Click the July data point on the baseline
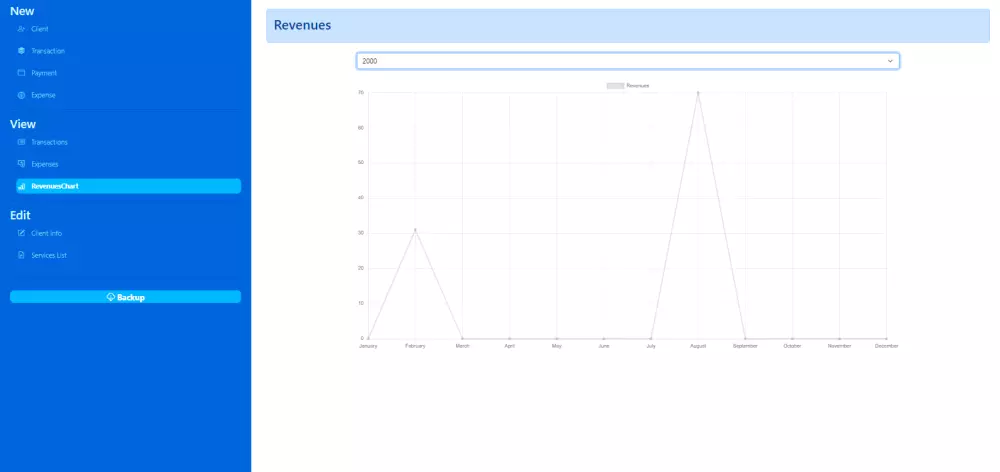 [651, 338]
